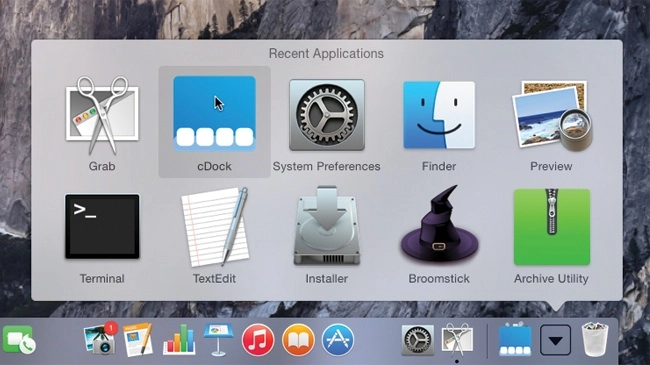Open the Trash in the Dock
Viewport: 650px width, 365px height.
pos(595,340)
